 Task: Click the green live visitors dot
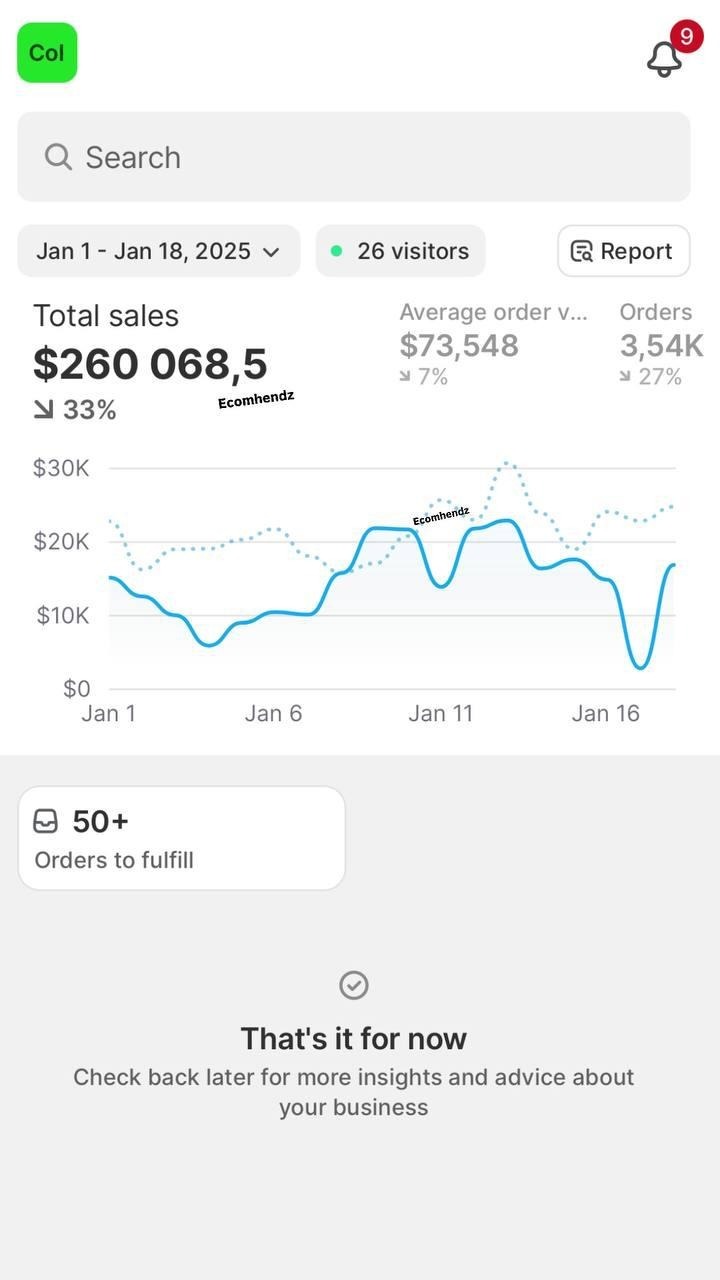[336, 251]
